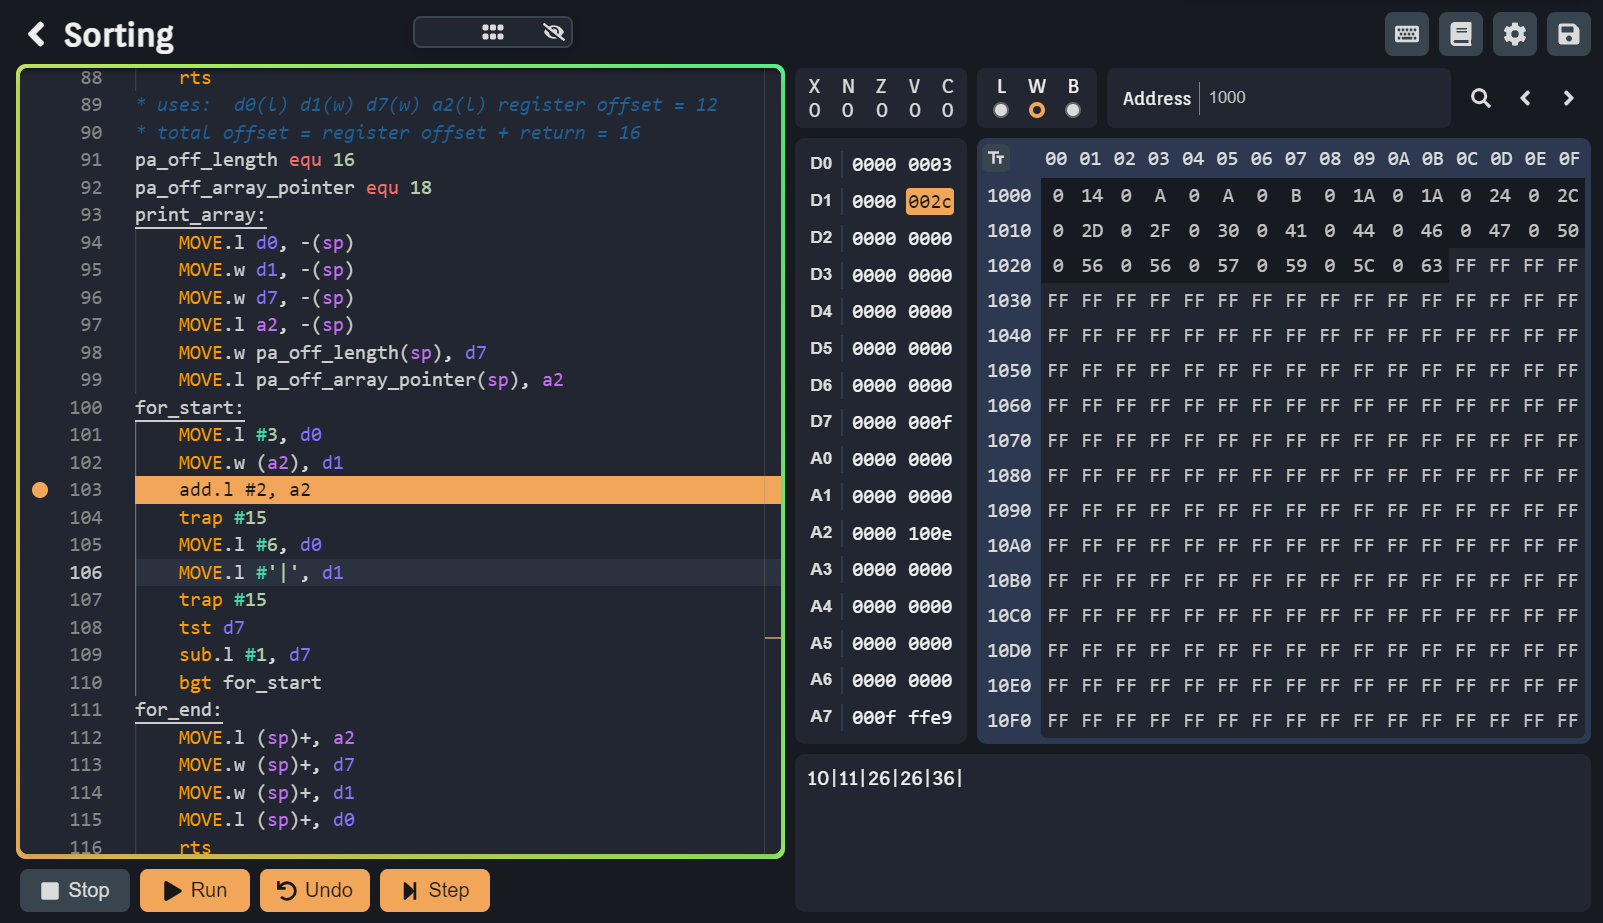Open the documentation book icon
1603x923 pixels.
pyautogui.click(x=1461, y=34)
